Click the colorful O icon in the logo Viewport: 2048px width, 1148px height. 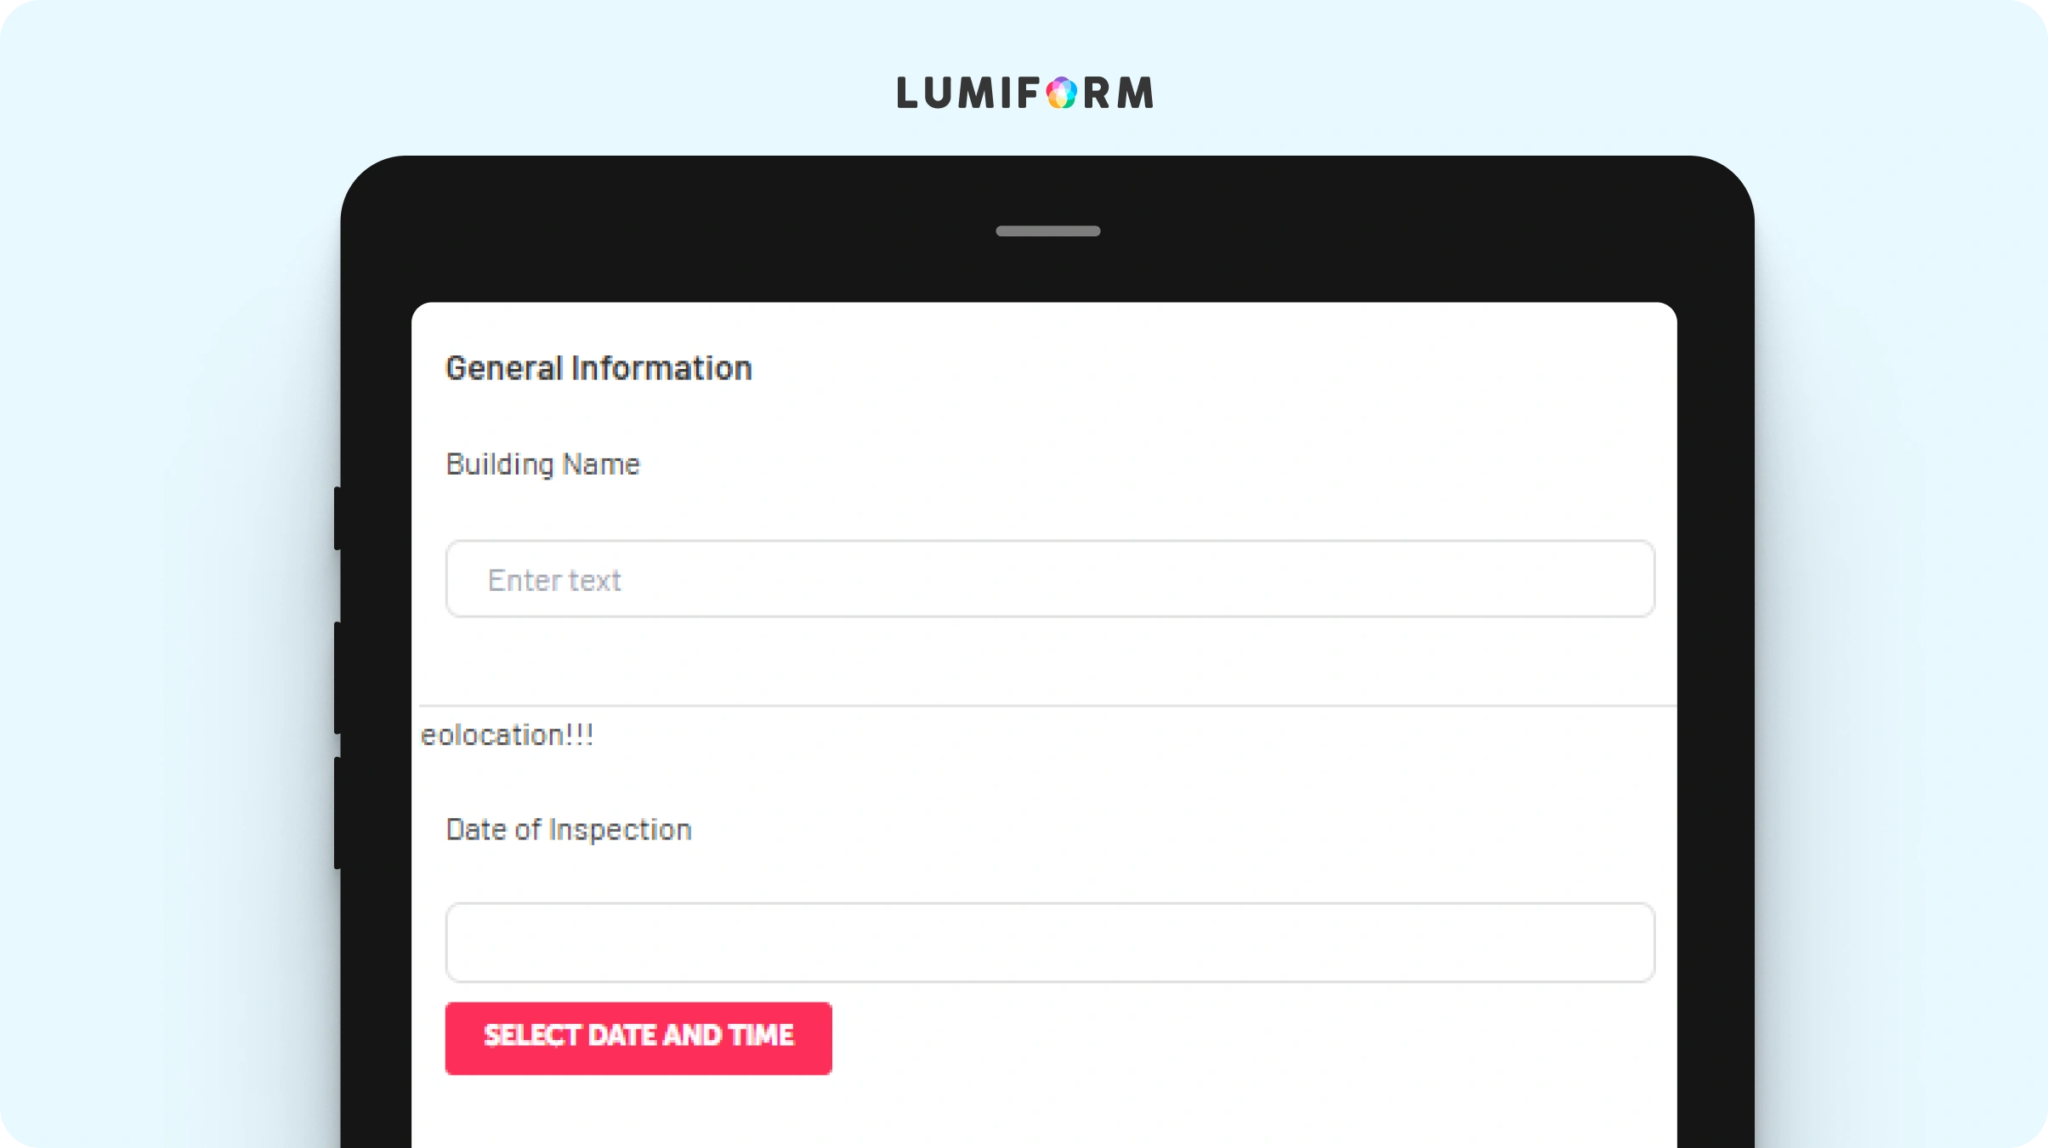[x=1061, y=93]
